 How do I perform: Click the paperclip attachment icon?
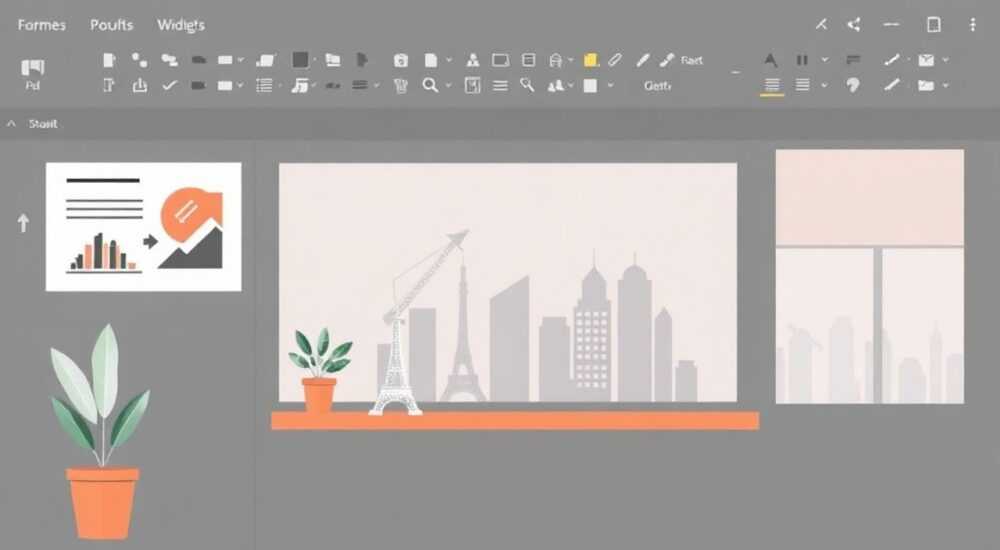(x=615, y=60)
